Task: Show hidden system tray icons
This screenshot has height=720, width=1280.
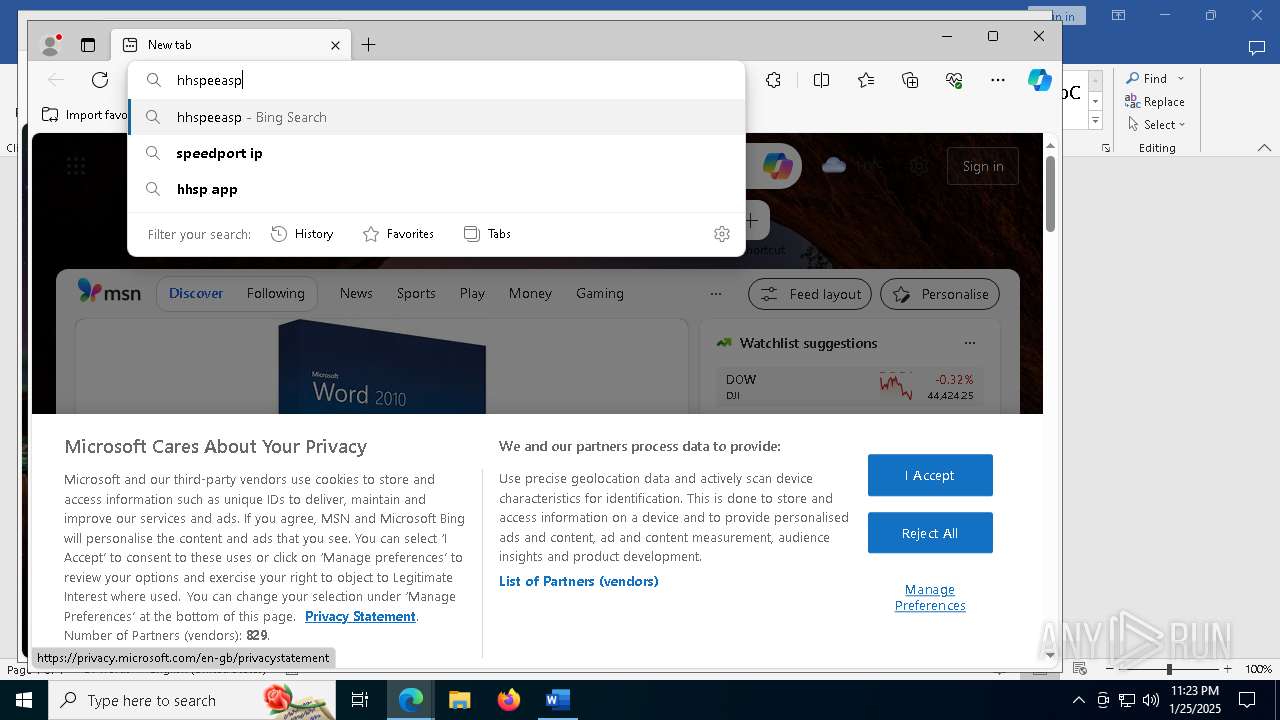Action: [x=1078, y=700]
